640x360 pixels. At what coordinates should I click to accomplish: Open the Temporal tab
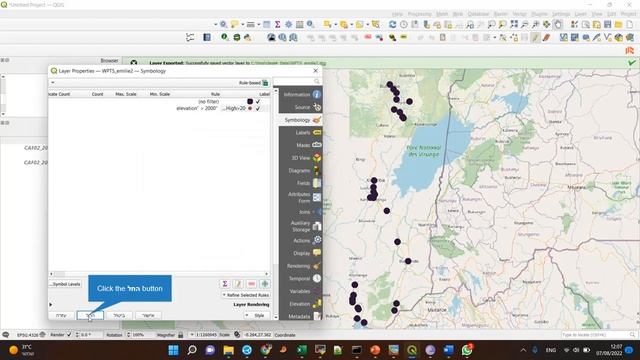pos(301,278)
